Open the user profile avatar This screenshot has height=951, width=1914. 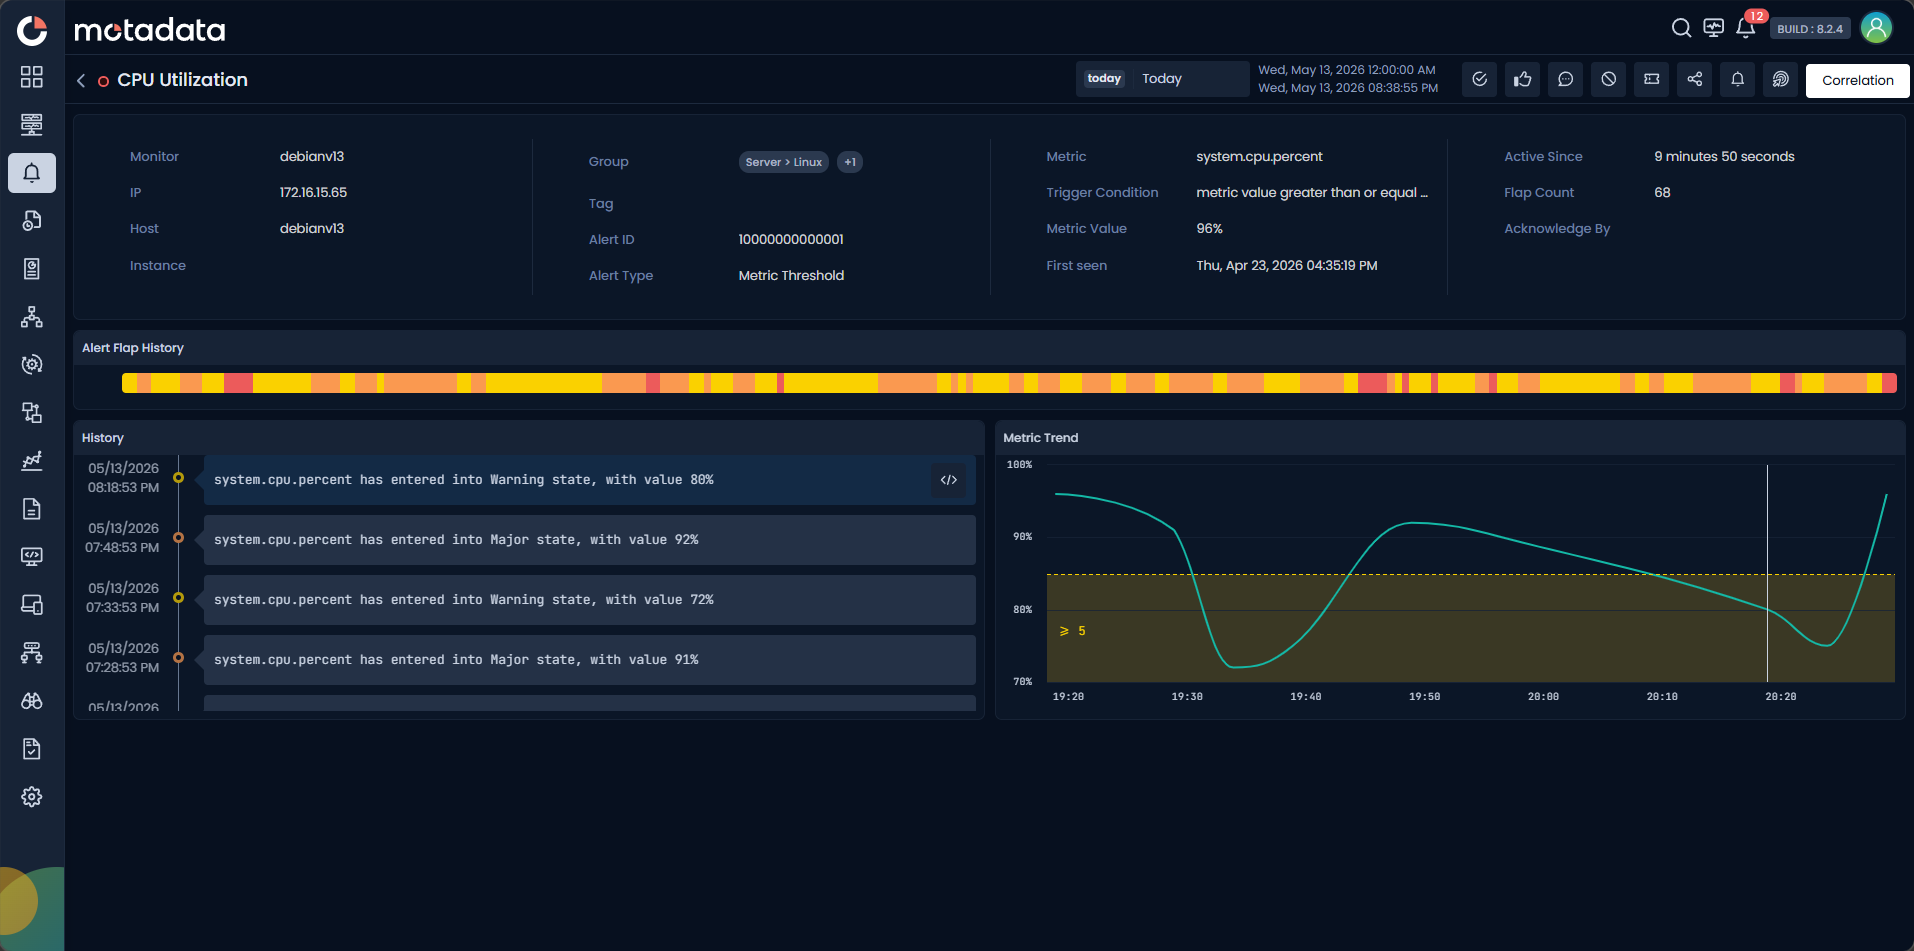[x=1877, y=28]
